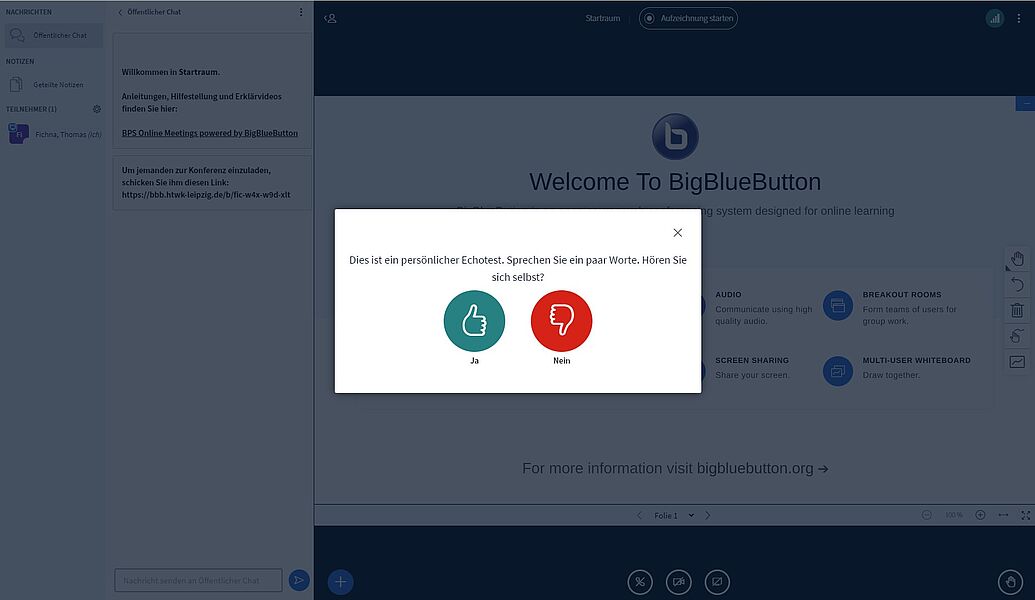Start screen sharing icon
The height and width of the screenshot is (600, 1035).
[x=717, y=582]
